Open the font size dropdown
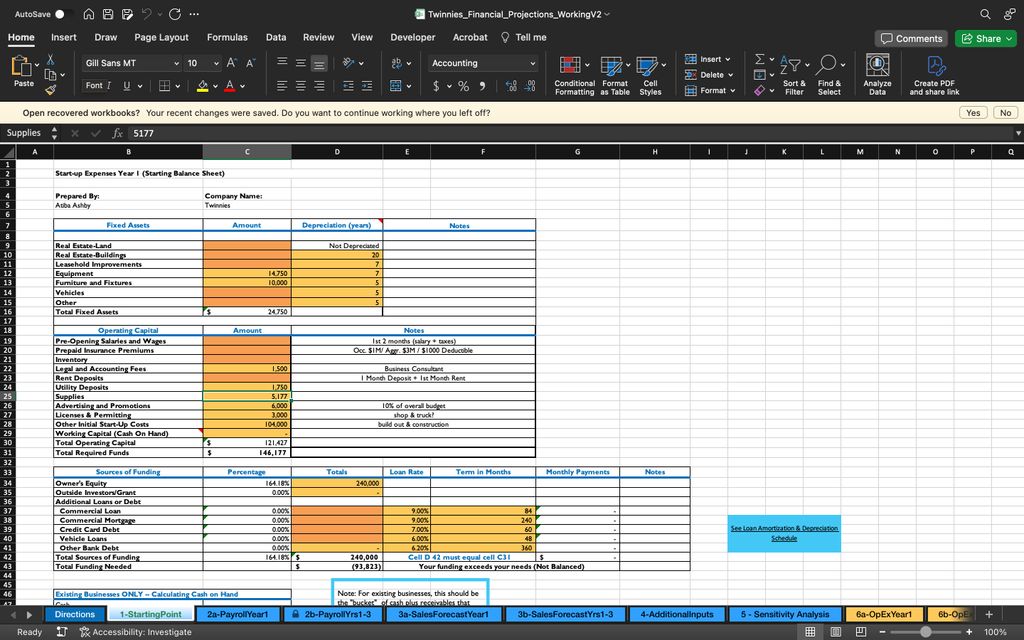 click(216, 63)
